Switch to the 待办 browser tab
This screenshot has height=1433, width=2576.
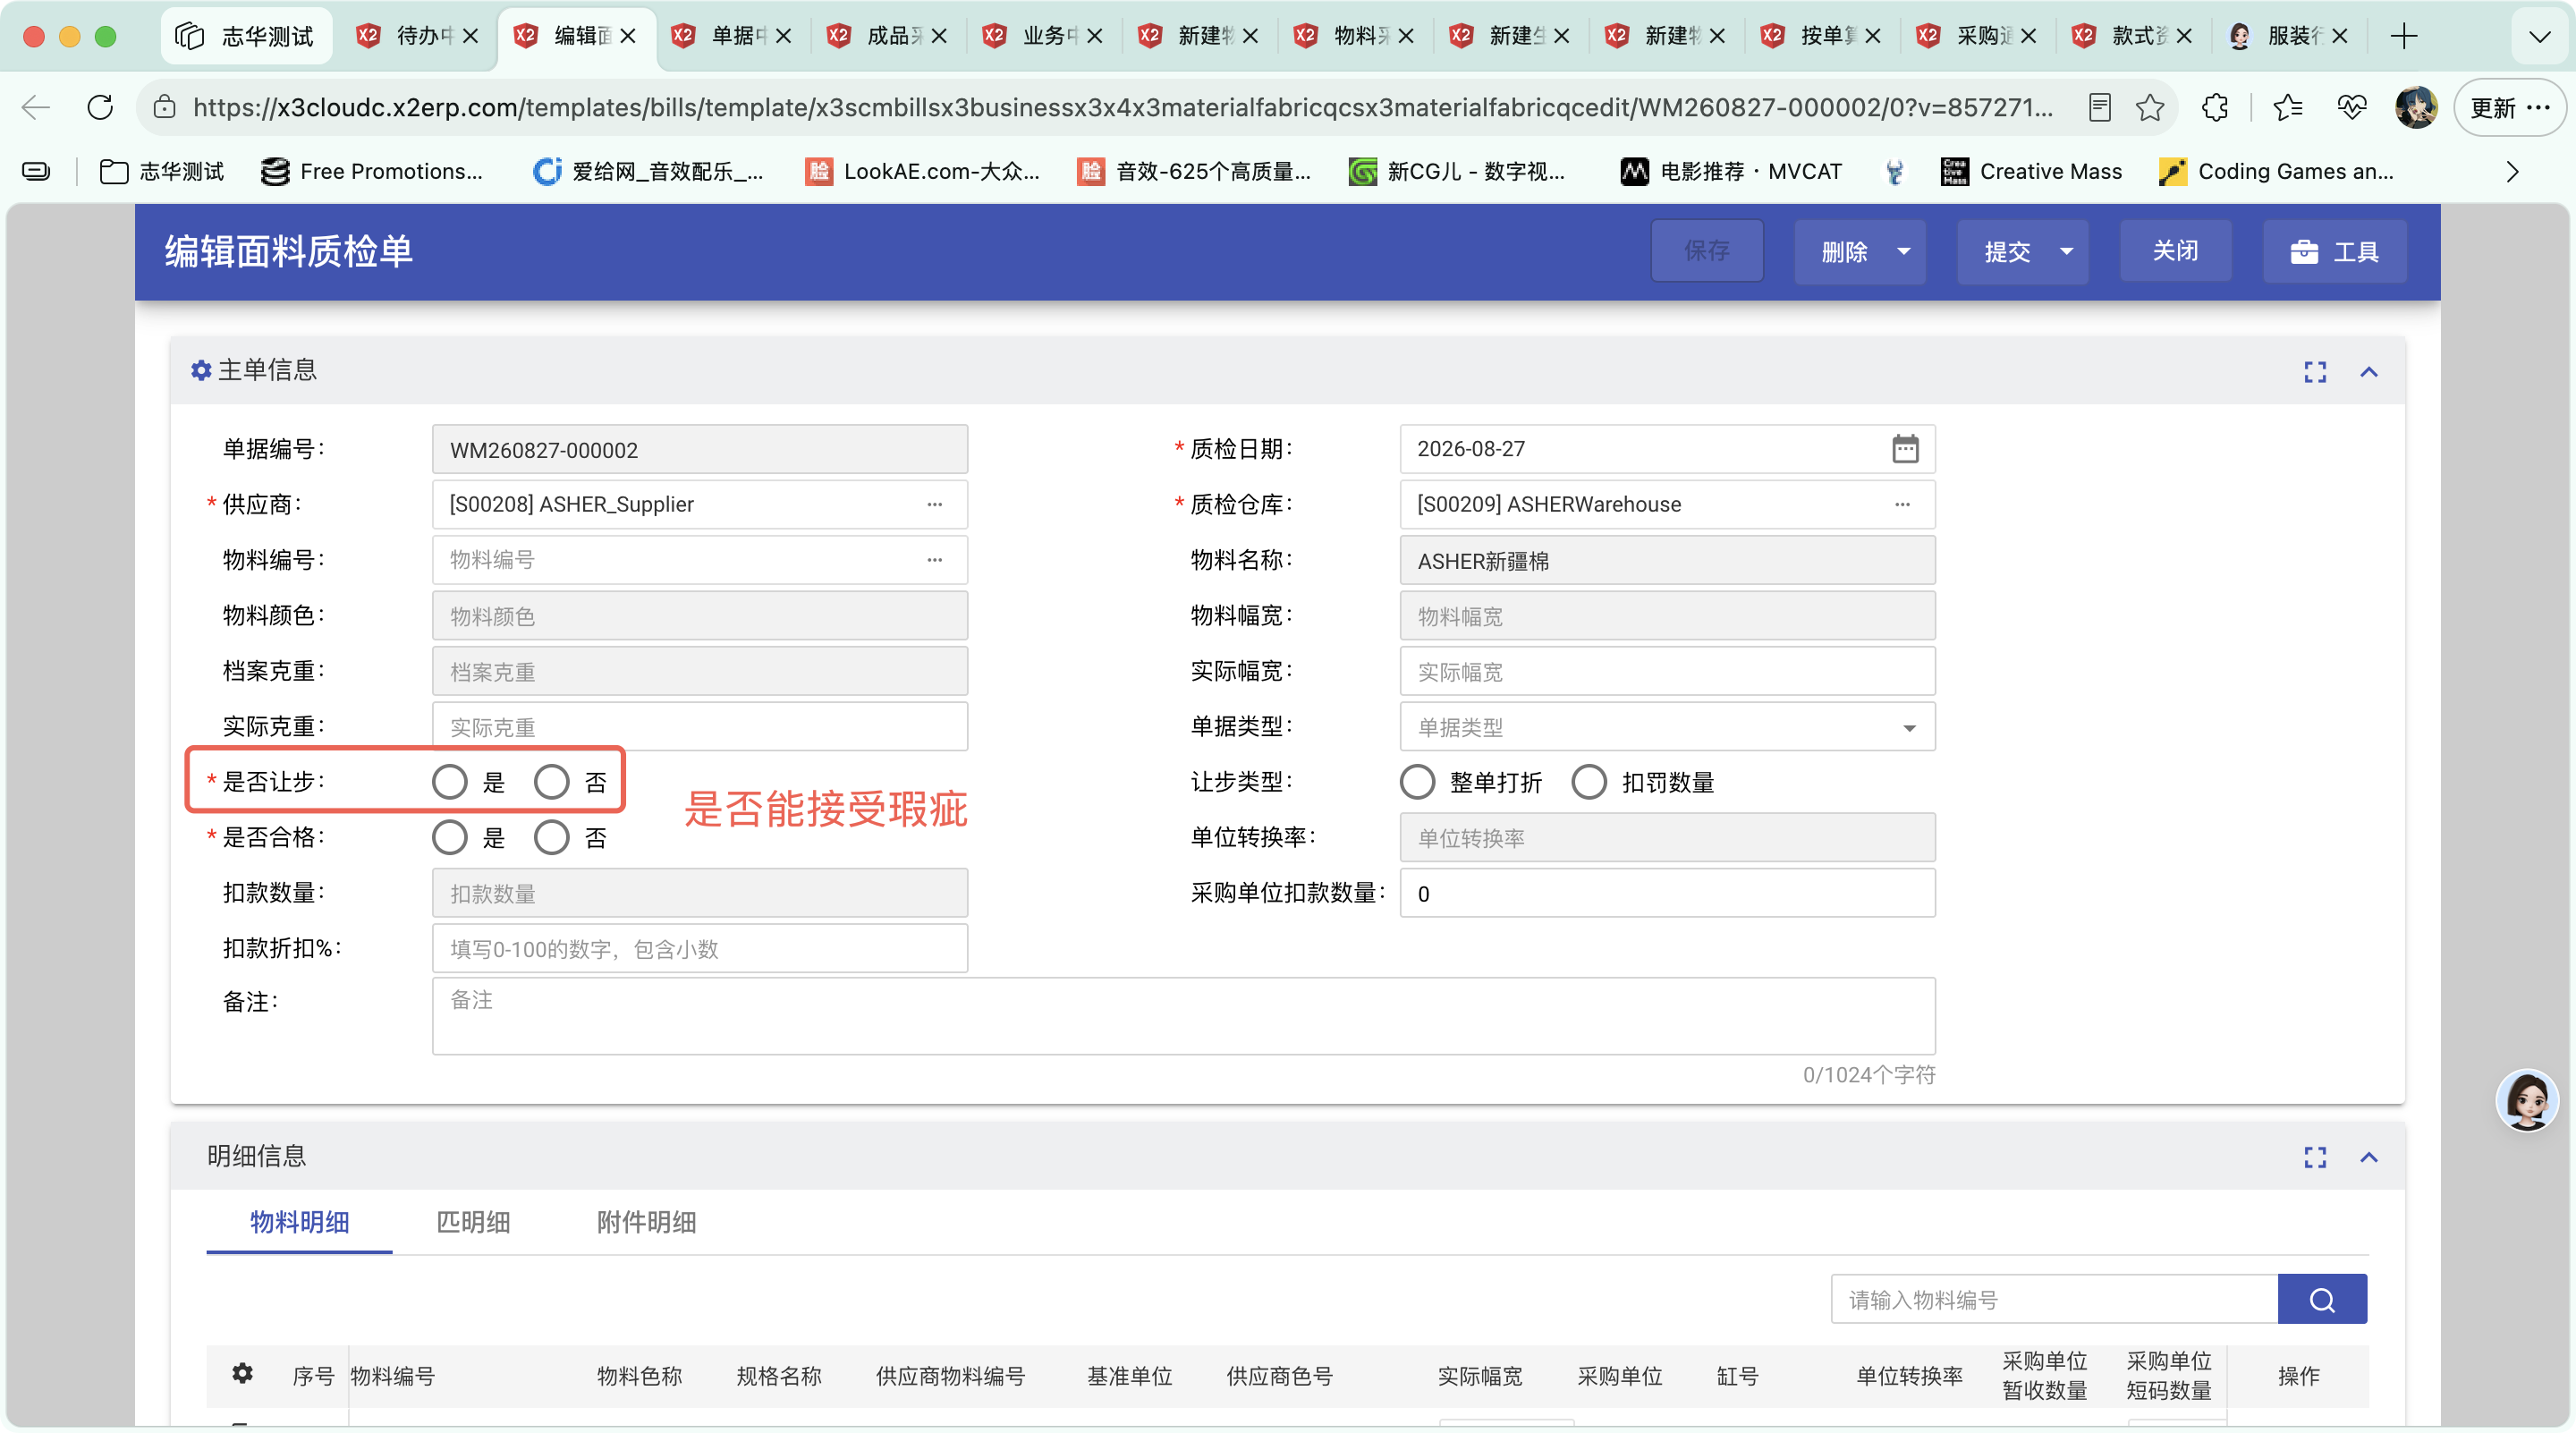pos(419,36)
